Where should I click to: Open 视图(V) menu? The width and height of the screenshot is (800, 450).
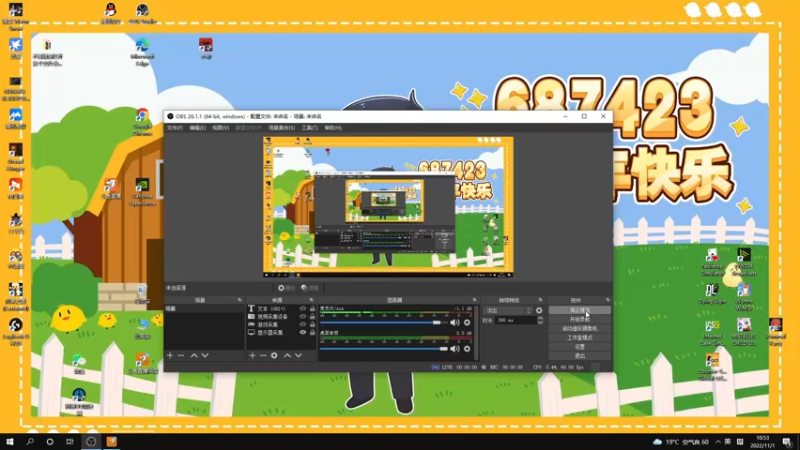pyautogui.click(x=220, y=128)
